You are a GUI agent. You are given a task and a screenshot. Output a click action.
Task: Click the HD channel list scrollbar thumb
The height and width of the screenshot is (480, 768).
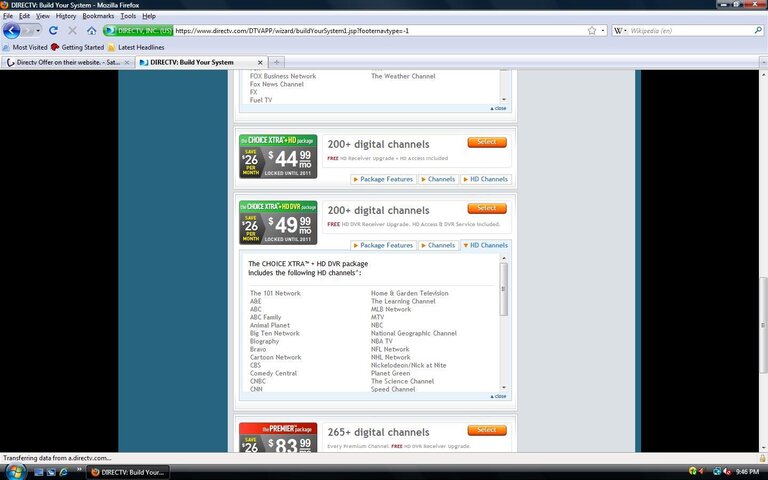(x=504, y=289)
